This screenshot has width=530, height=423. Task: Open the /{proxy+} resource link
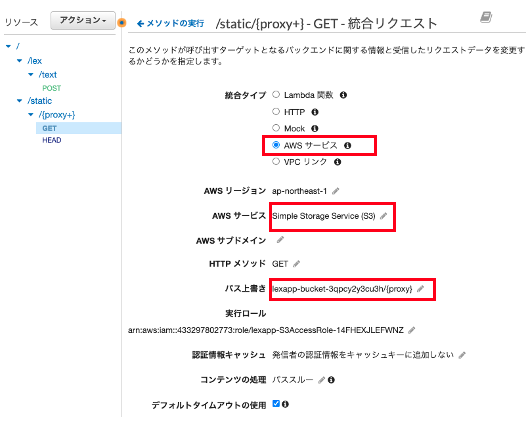[x=57, y=115]
